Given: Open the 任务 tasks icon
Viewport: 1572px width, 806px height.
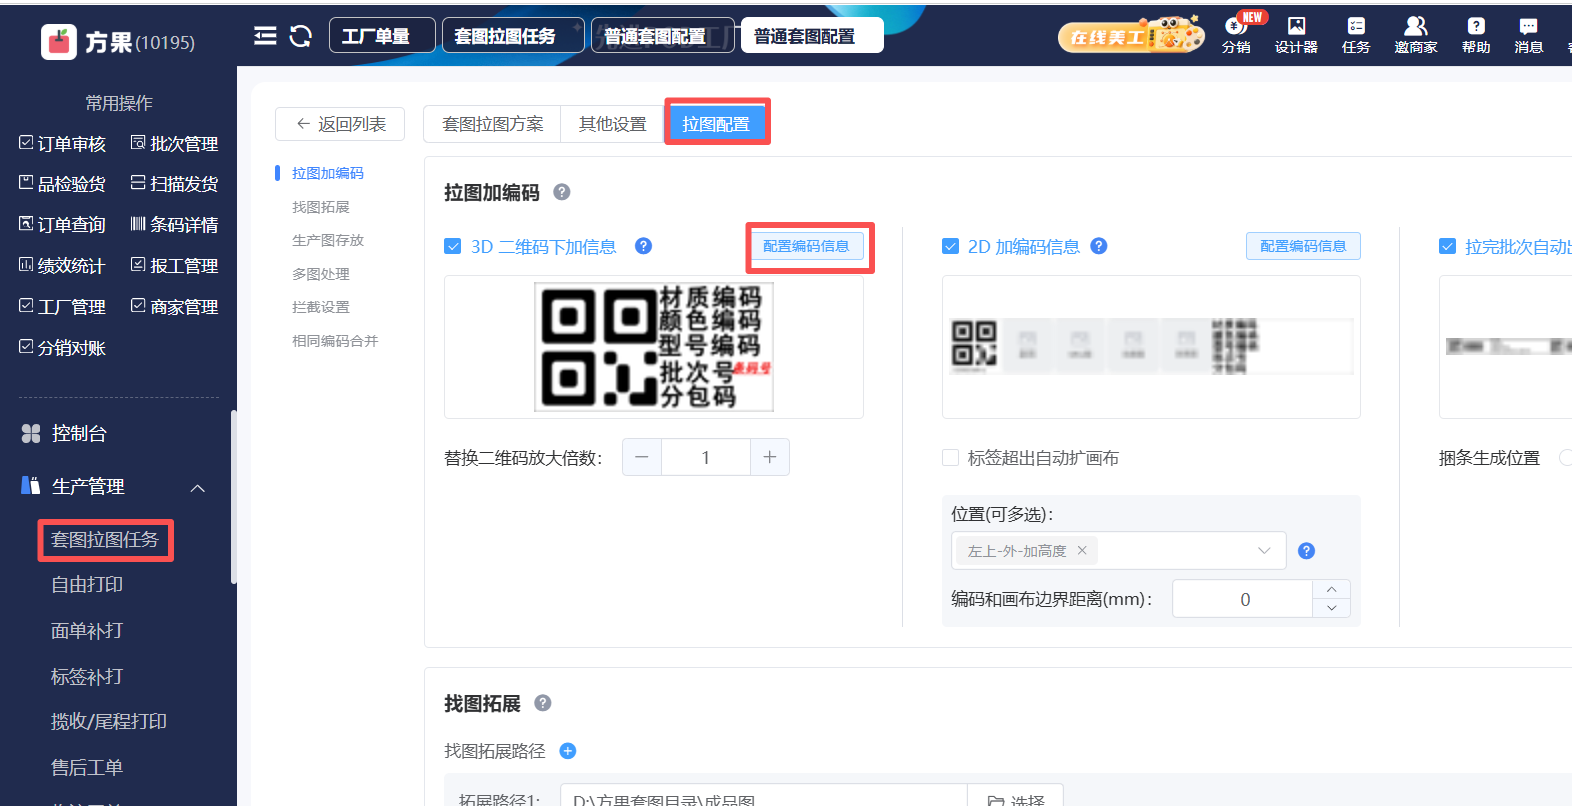Looking at the screenshot, I should [1356, 35].
